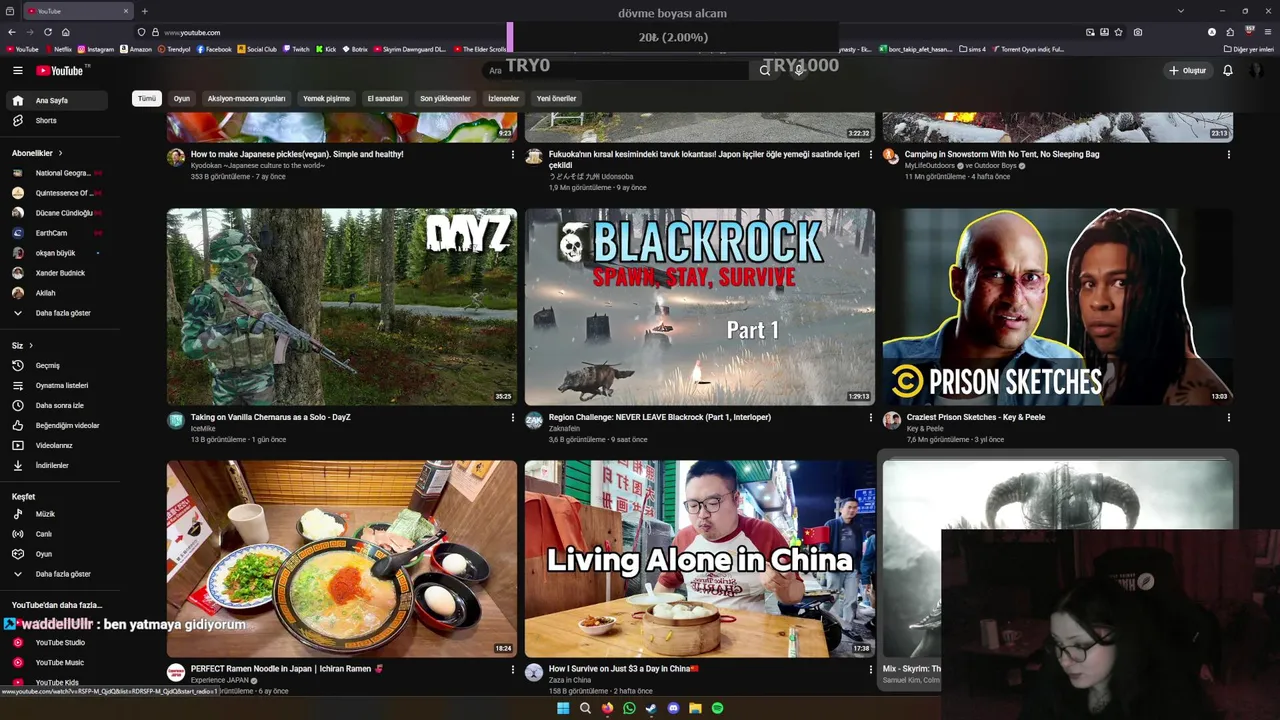This screenshot has height=720, width=1280.
Task: Select the Tümü filter chip
Action: tap(147, 98)
